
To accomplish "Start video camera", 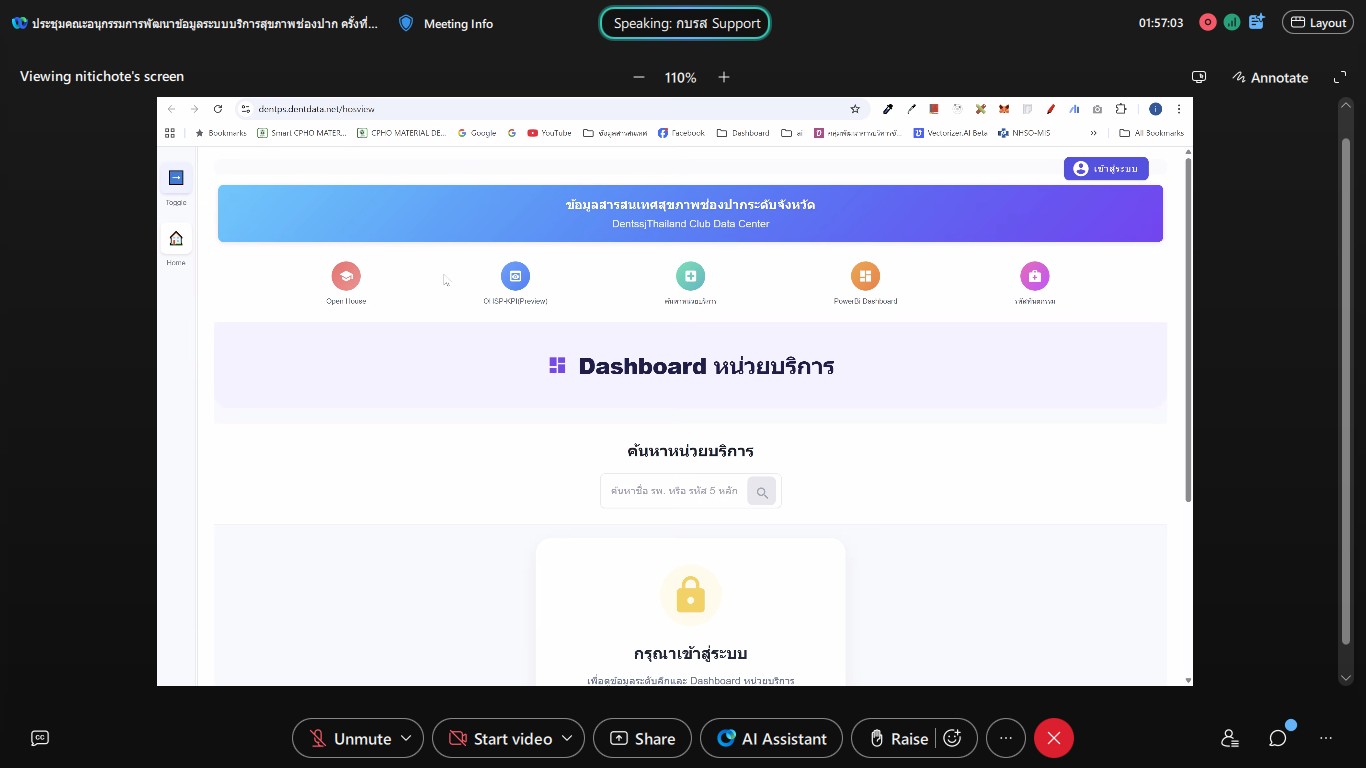I will (499, 738).
